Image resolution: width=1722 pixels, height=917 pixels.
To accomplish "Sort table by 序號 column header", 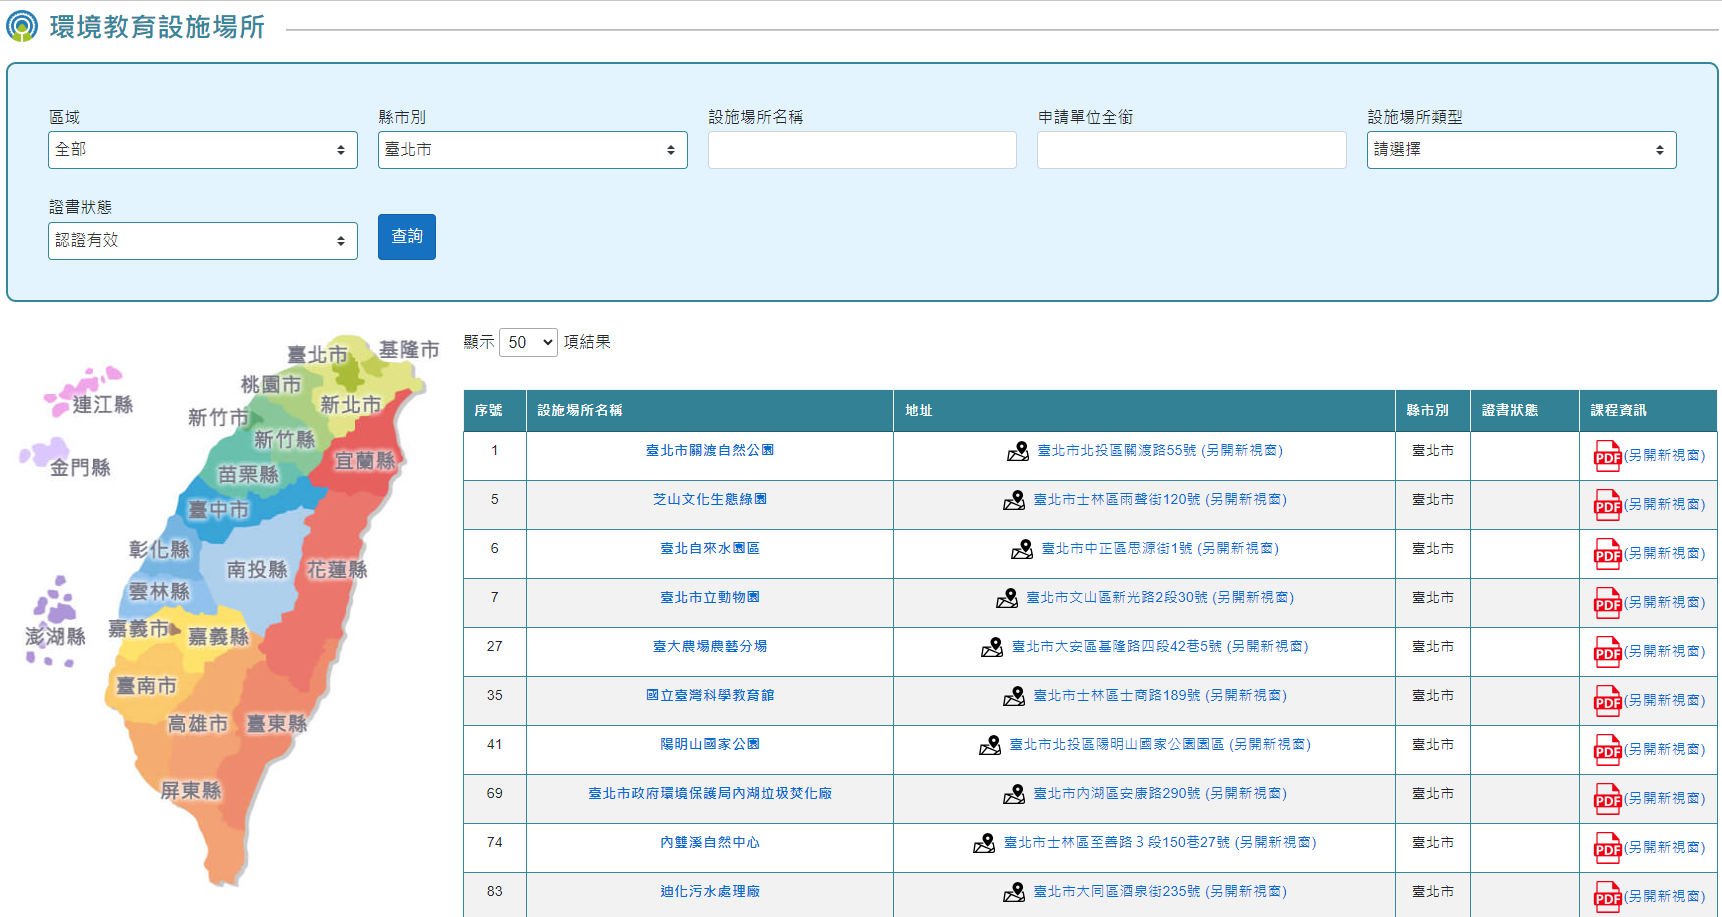I will tap(489, 411).
